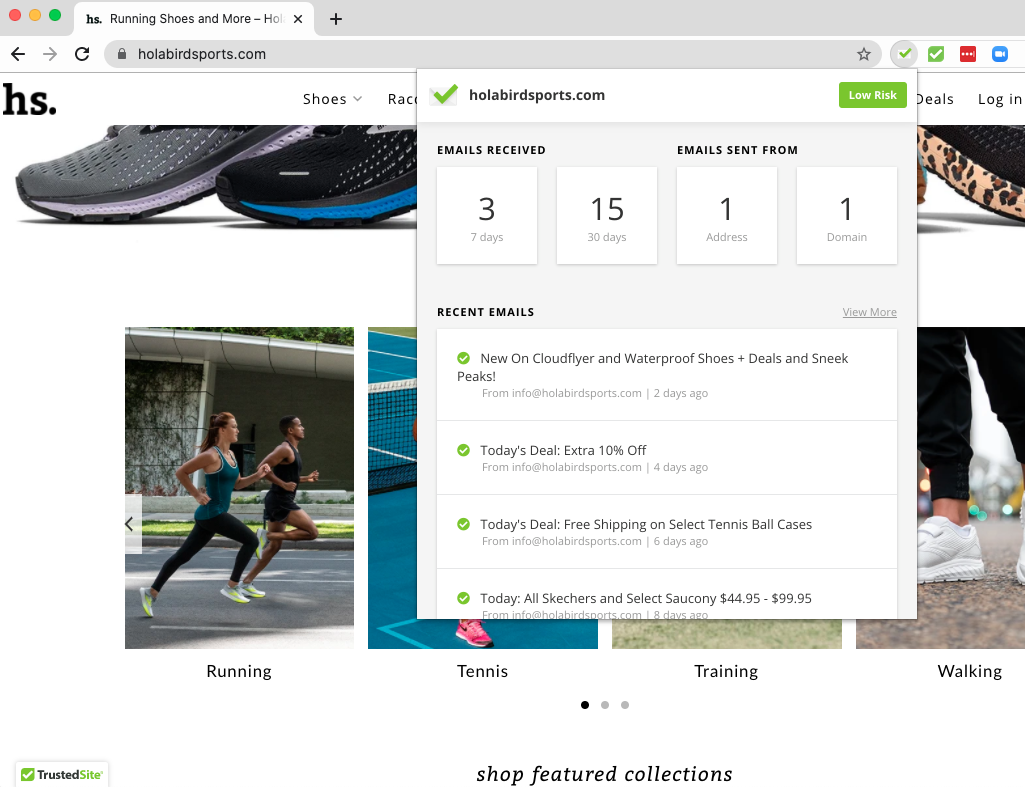Click the shop featured collections heading
The height and width of the screenshot is (787, 1025).
pos(604,774)
